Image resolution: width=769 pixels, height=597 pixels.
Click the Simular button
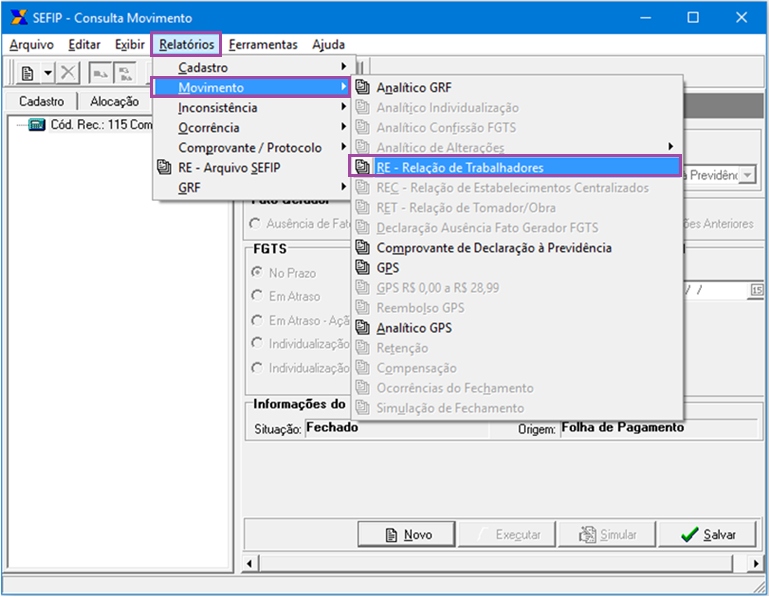pos(607,534)
